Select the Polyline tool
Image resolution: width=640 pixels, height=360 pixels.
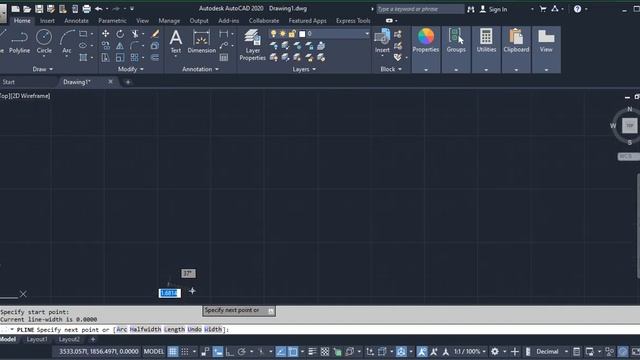pos(19,42)
